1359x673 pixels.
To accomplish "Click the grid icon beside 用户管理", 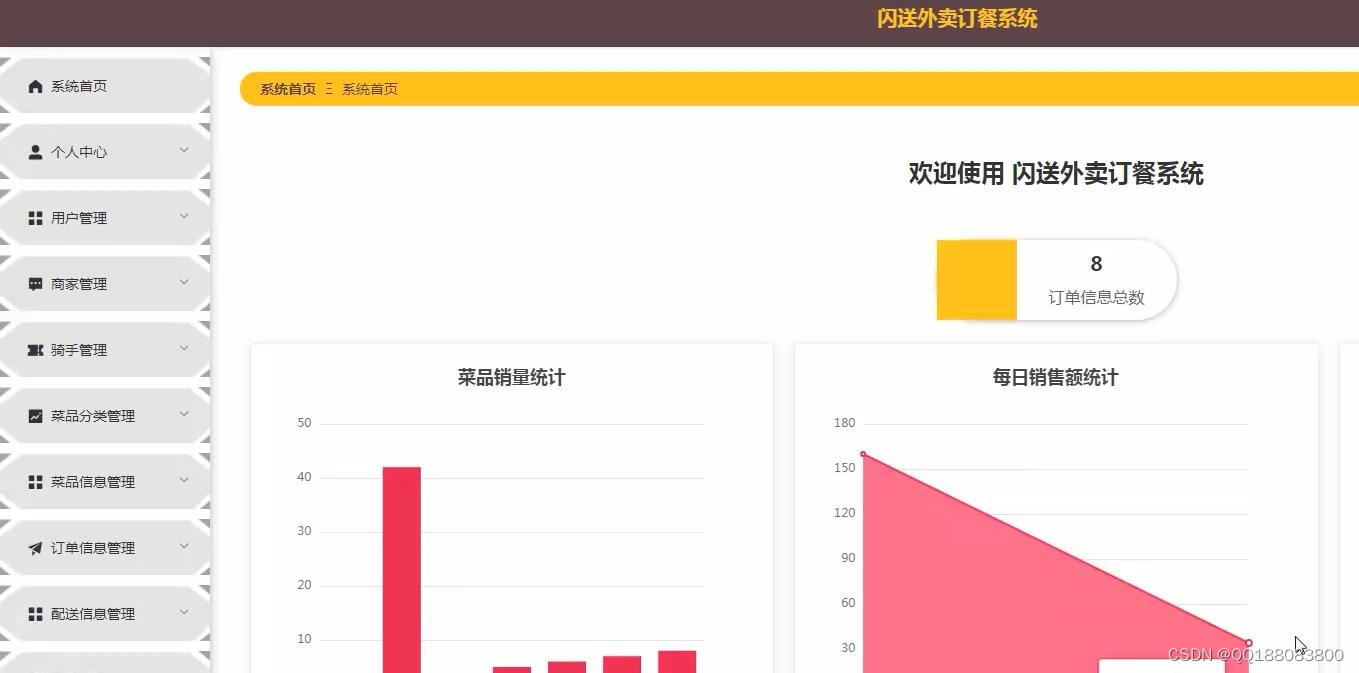I will tap(36, 218).
